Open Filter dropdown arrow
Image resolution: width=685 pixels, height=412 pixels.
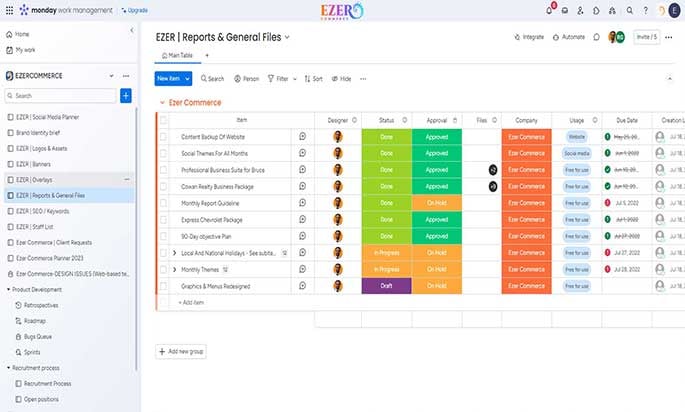(x=295, y=79)
